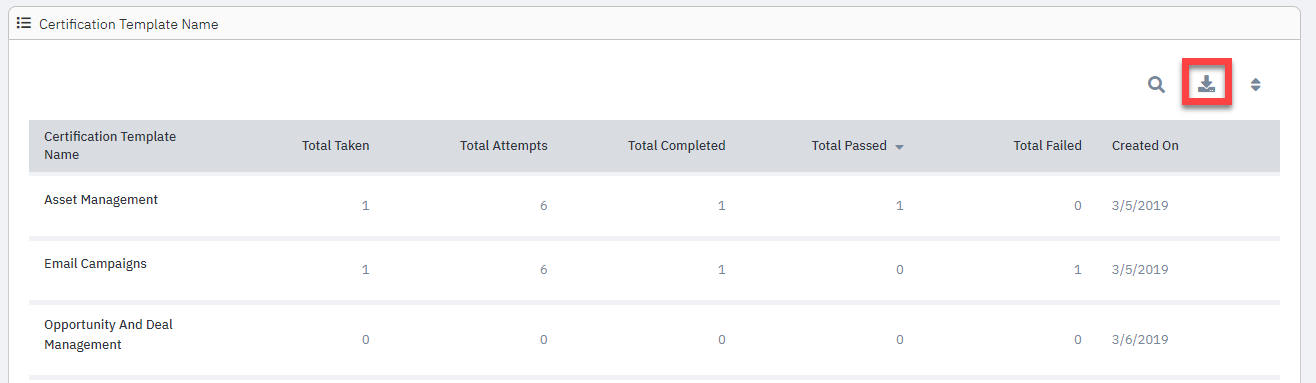Screen dimensions: 1316x383
Task: Open Email Campaigns Total Failed count
Action: tap(1078, 270)
